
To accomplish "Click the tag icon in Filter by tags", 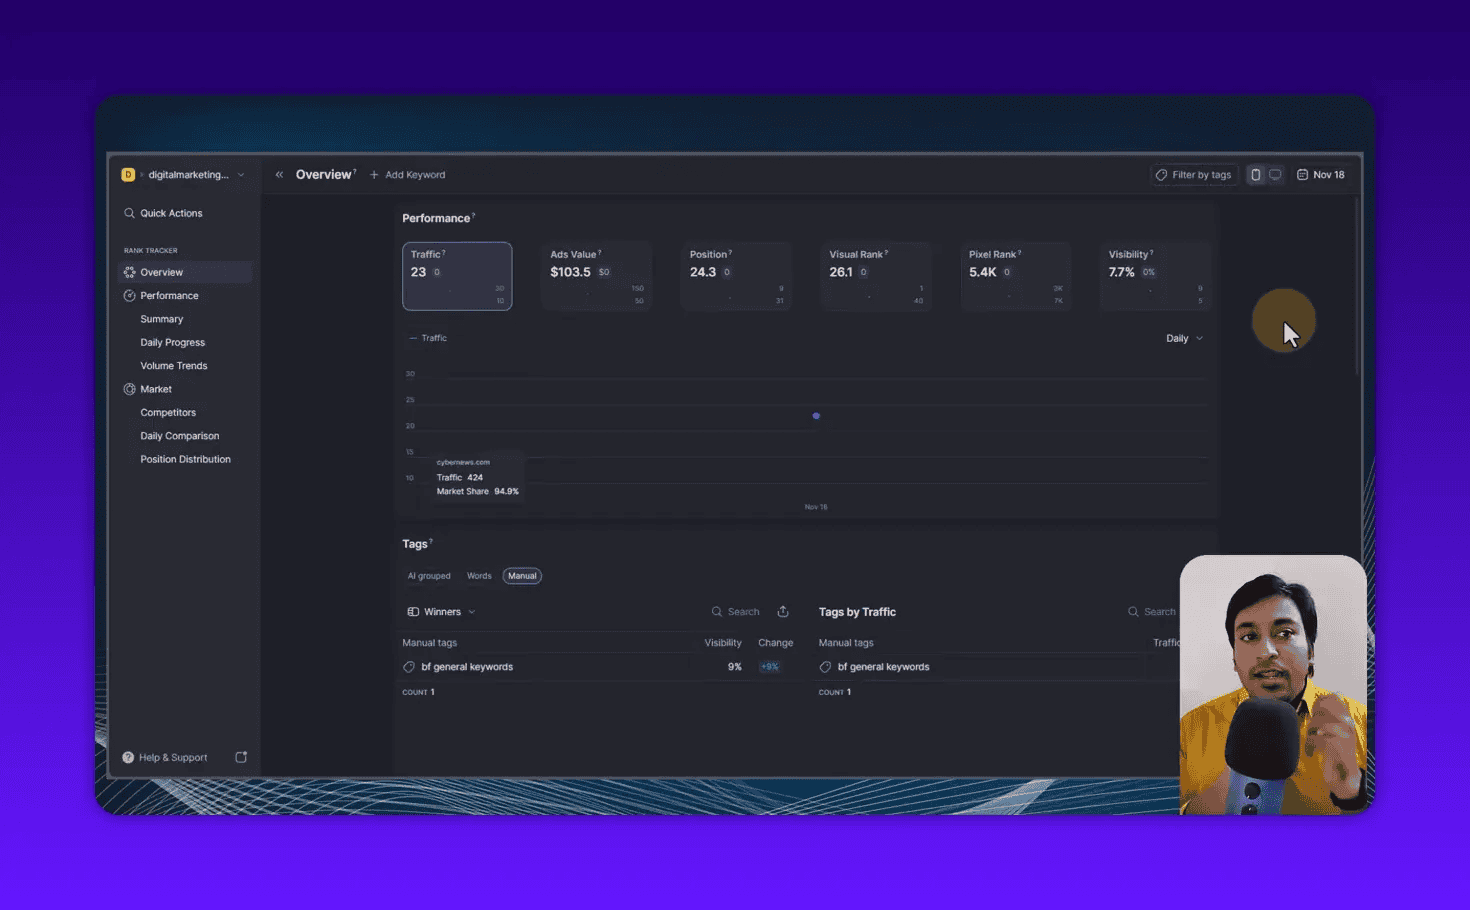I will pos(1162,174).
